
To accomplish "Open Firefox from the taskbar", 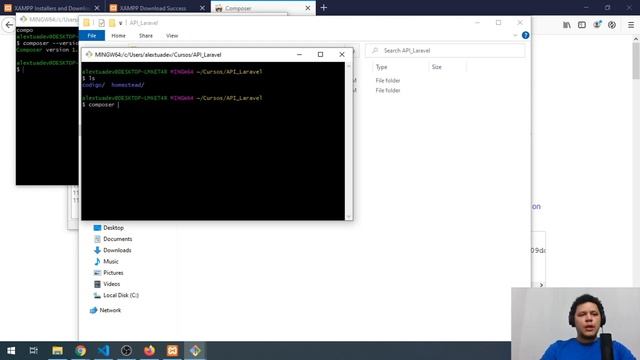I will pyautogui.click(x=149, y=351).
